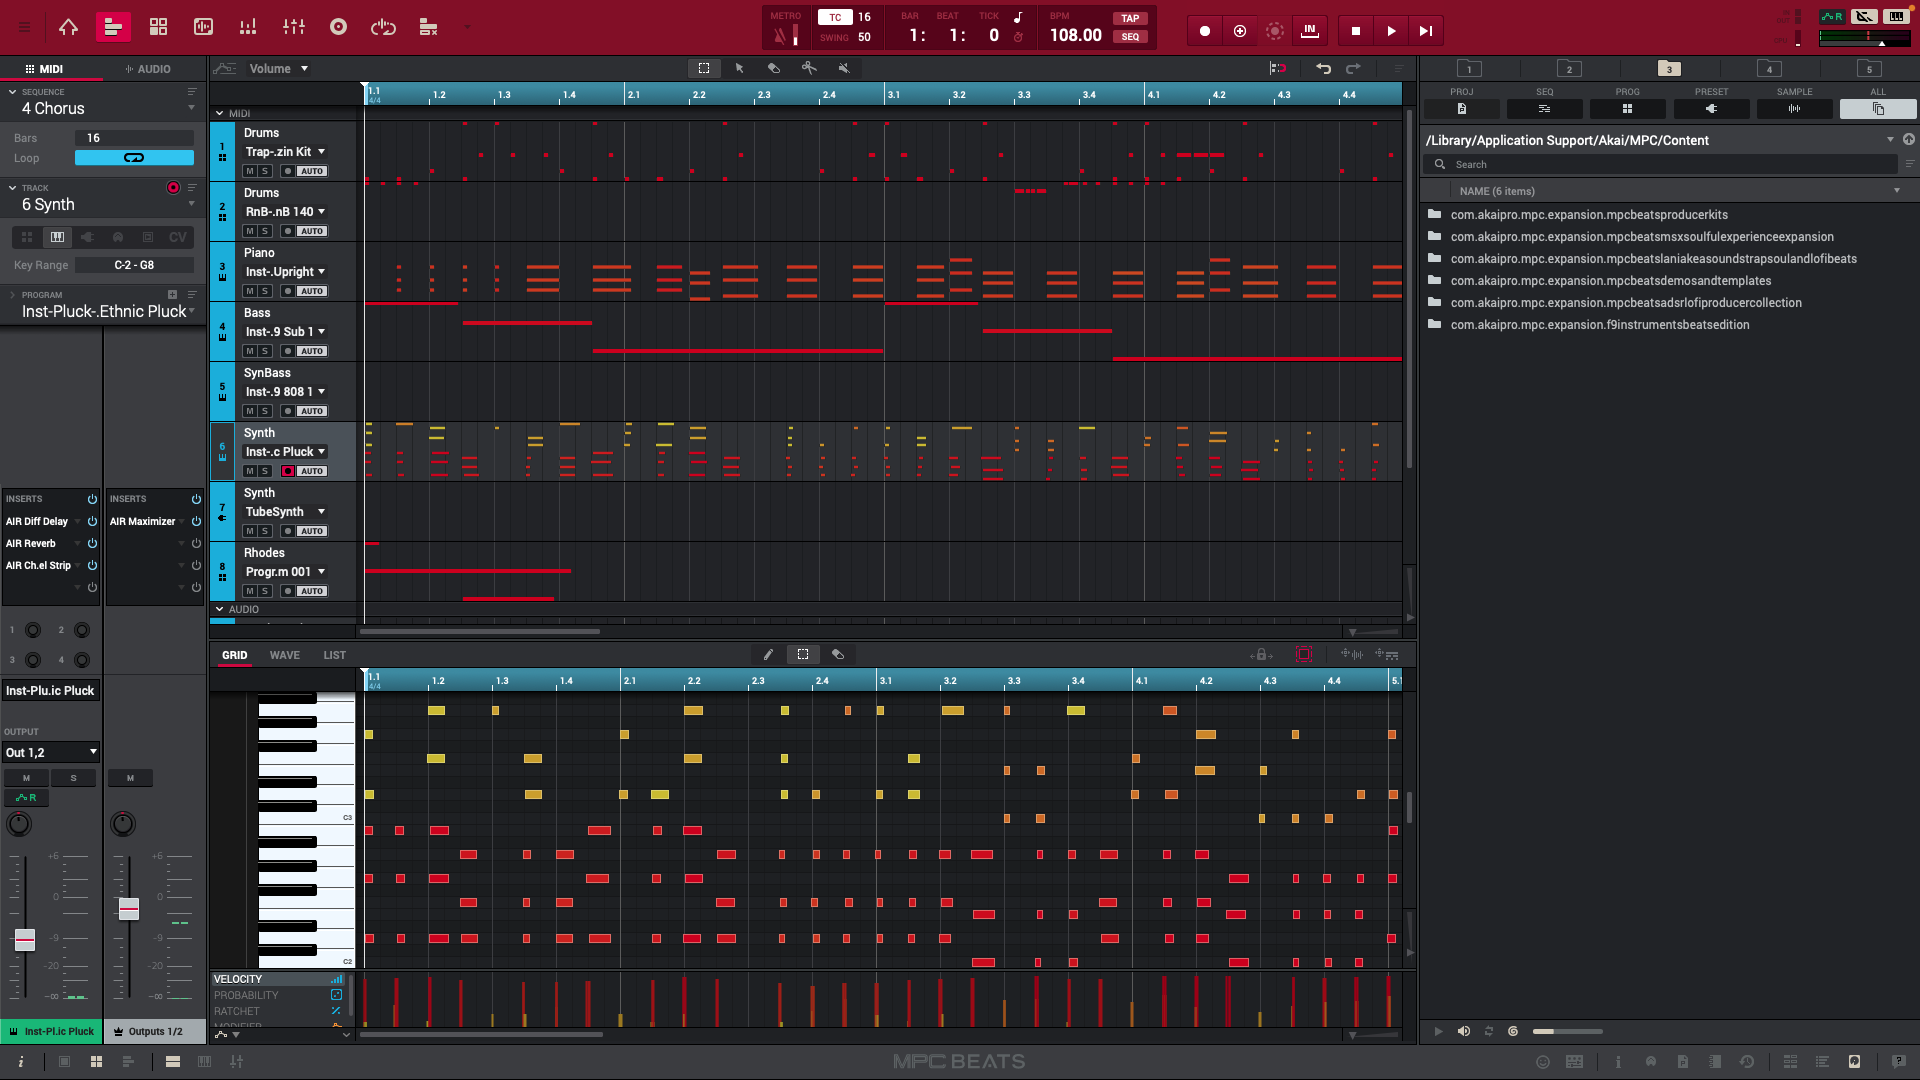This screenshot has width=1920, height=1080.
Task: Toggle power for AIR Maximizer insert
Action: (x=196, y=521)
